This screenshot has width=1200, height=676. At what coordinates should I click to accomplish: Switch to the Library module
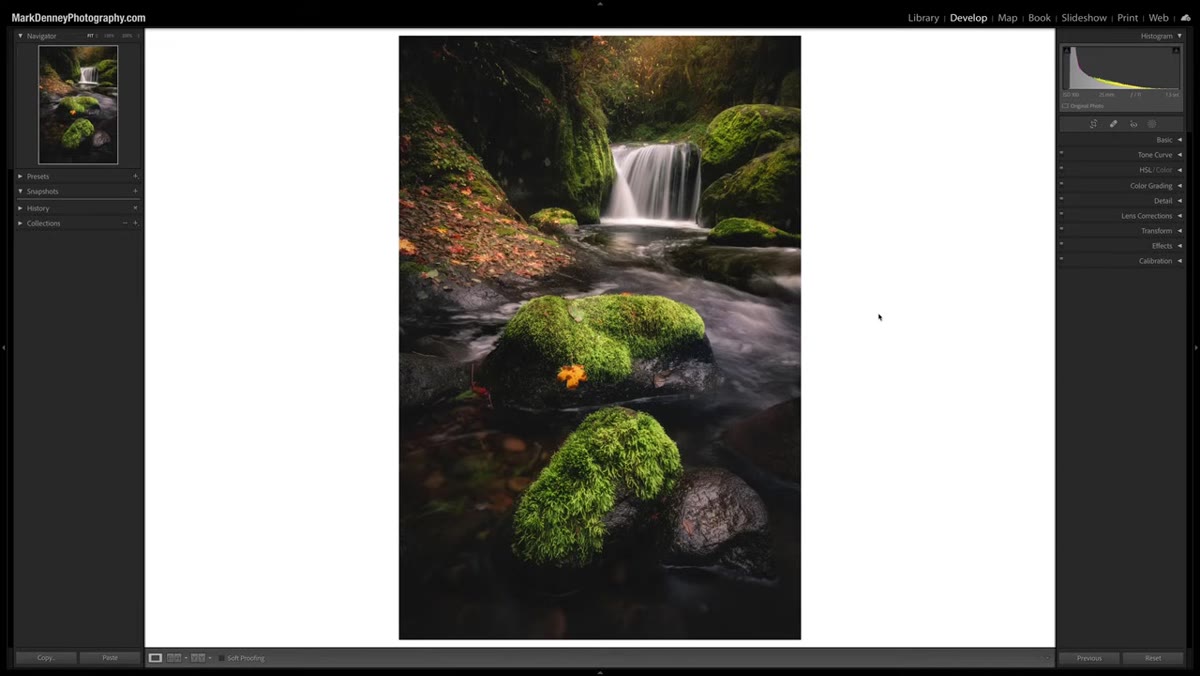pyautogui.click(x=923, y=18)
